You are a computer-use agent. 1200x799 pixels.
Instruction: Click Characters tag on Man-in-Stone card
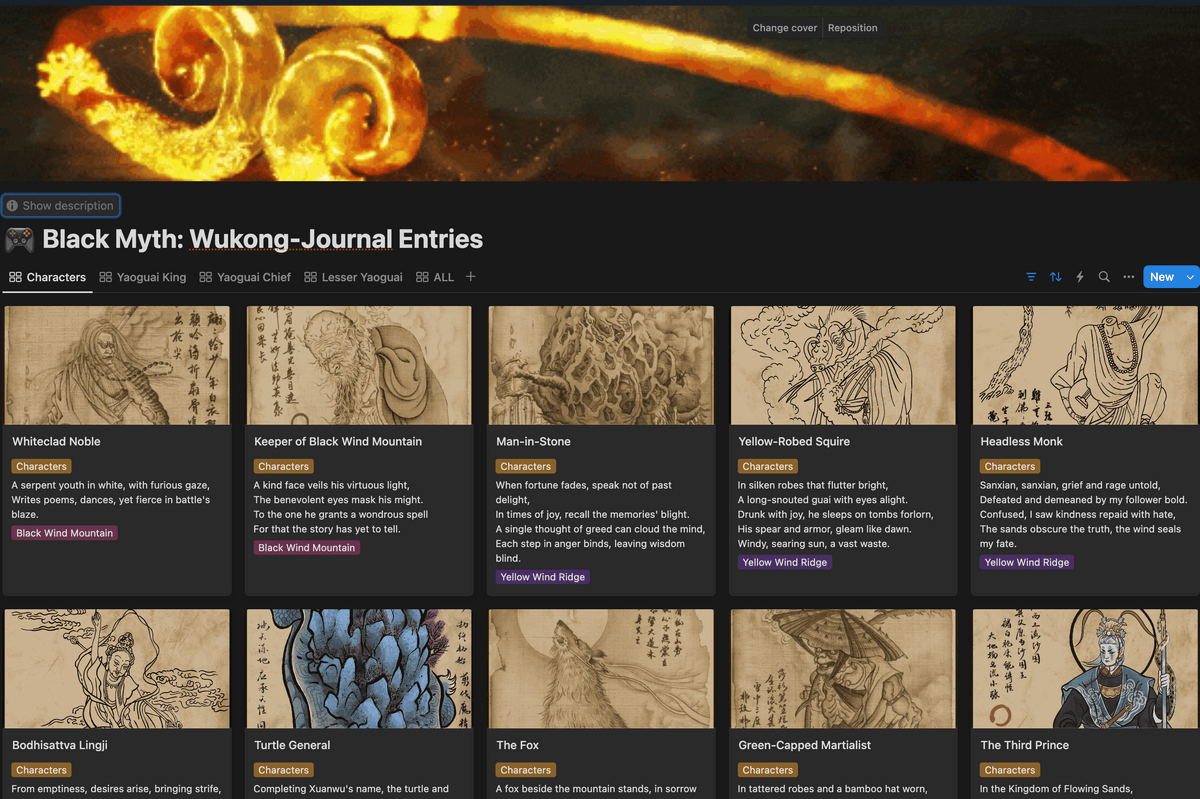pyautogui.click(x=526, y=466)
